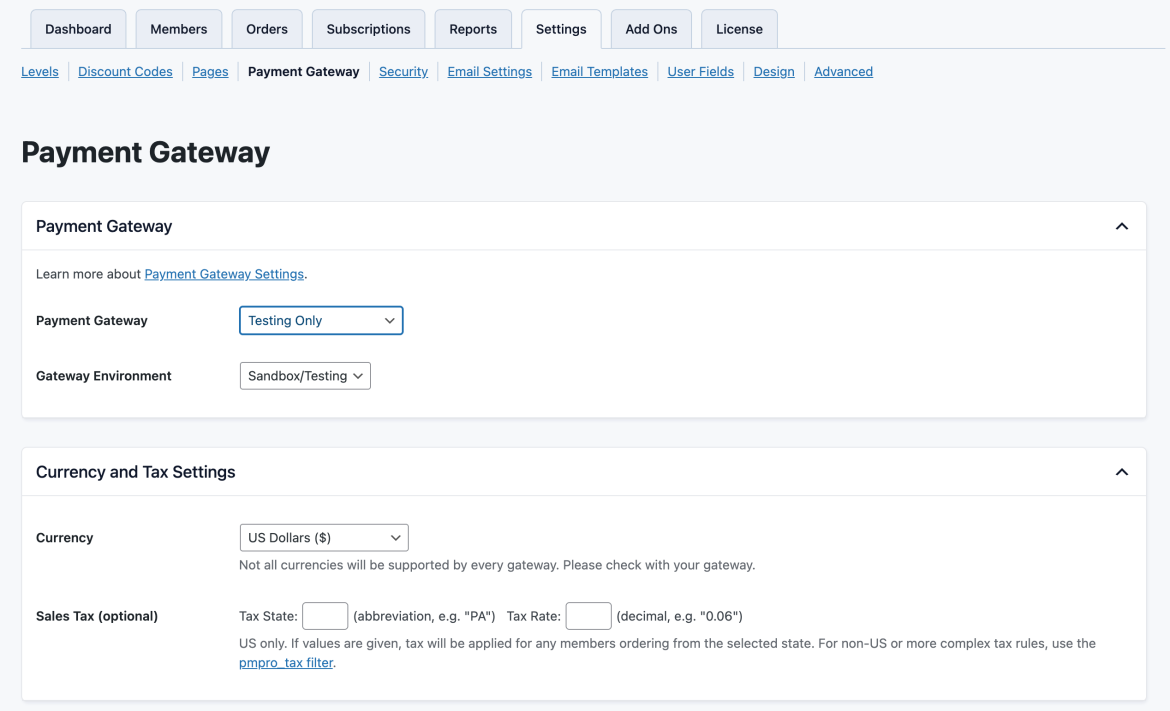Open the pmpro_tax filter link

285,662
